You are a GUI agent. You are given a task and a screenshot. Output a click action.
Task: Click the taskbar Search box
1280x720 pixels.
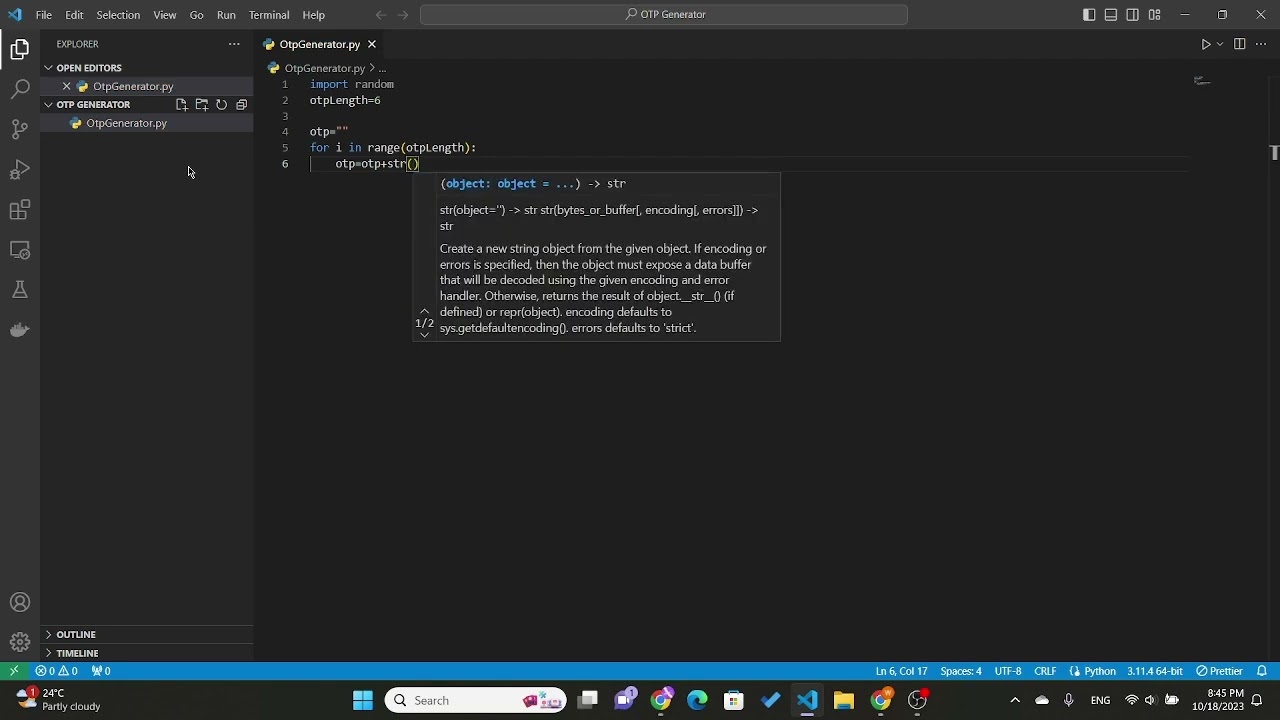tap(475, 700)
